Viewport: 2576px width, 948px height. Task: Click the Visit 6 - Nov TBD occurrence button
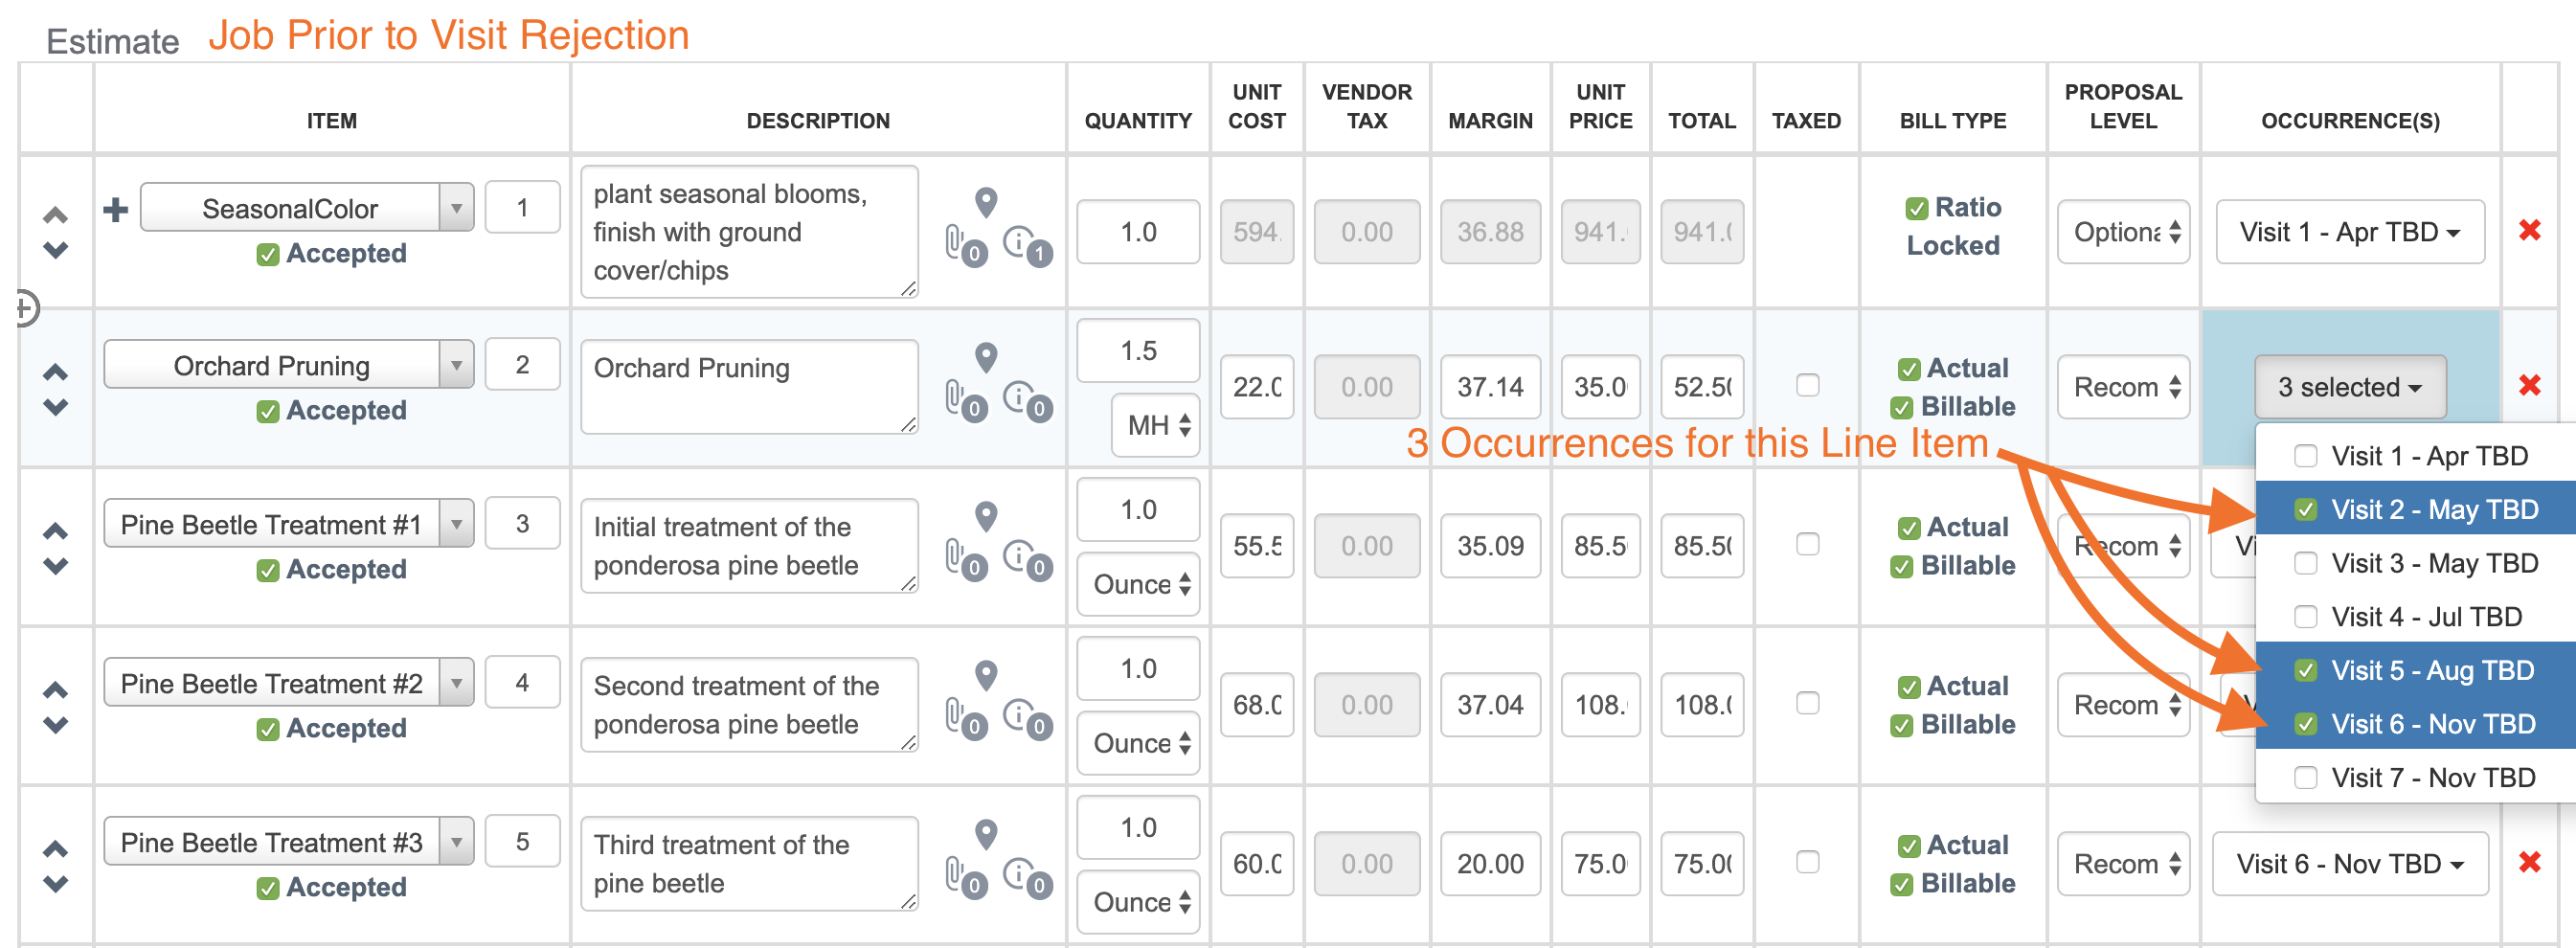pos(2349,864)
